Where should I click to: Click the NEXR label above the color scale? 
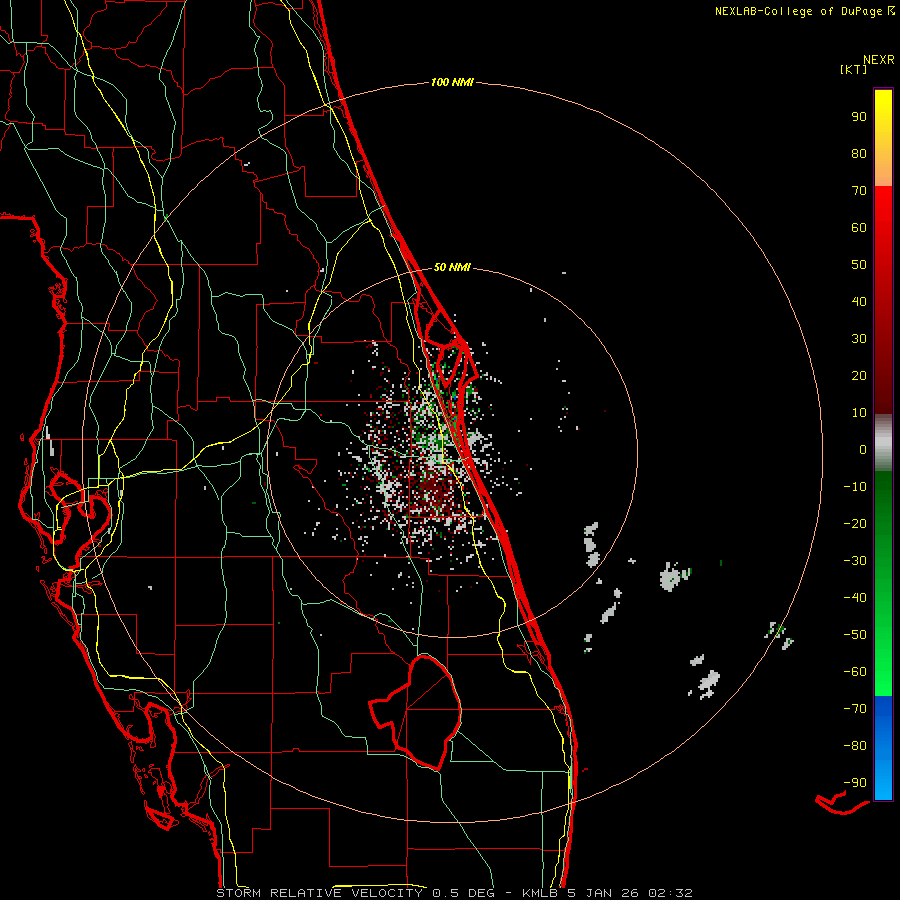pos(879,60)
